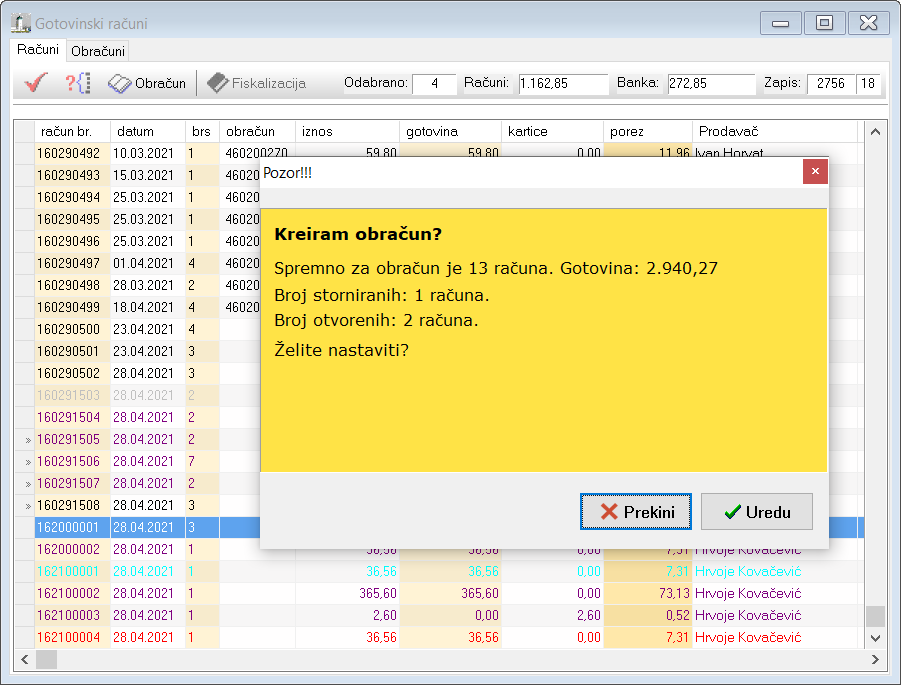Click the question mark filter icon
This screenshot has height=685, width=901.
click(78, 84)
